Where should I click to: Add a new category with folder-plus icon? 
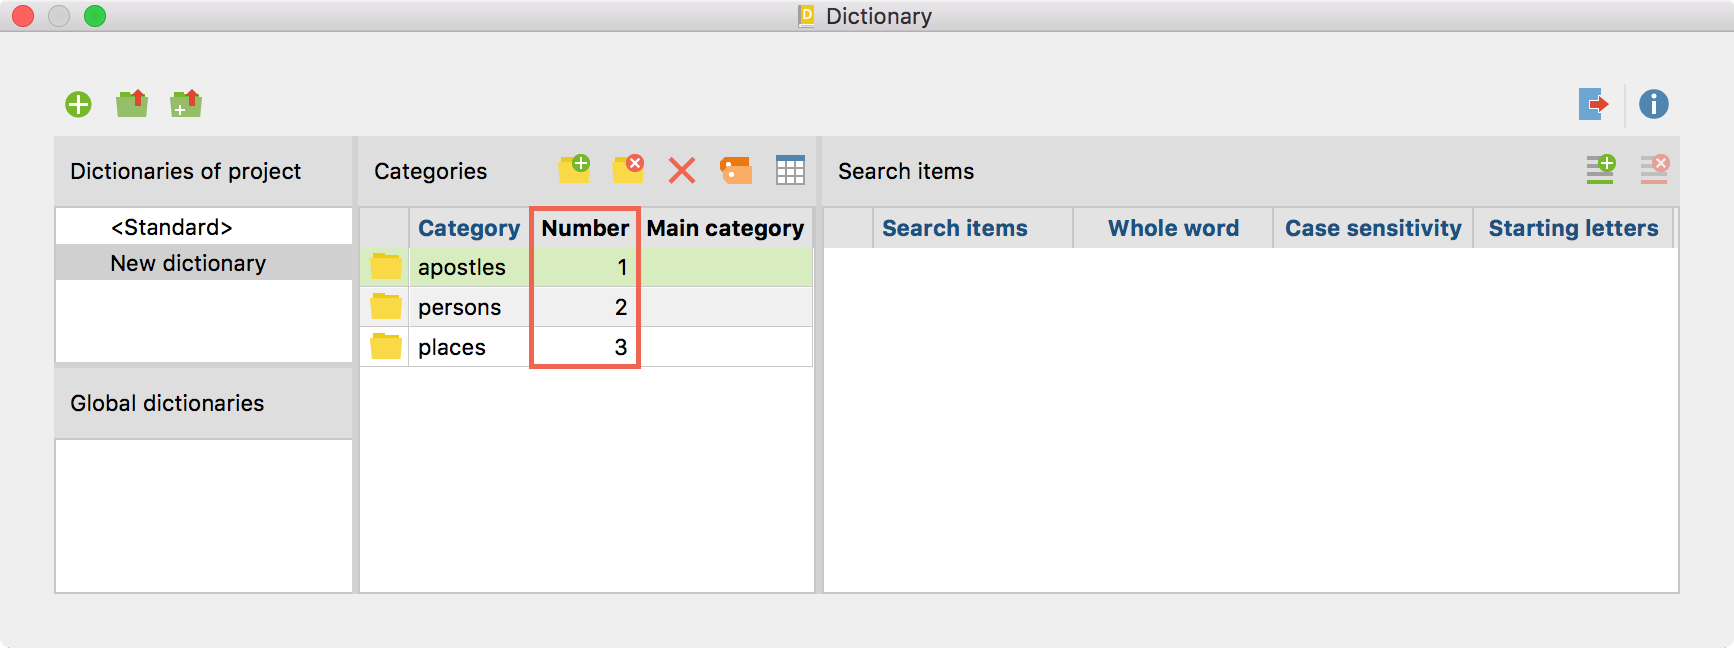(x=574, y=169)
